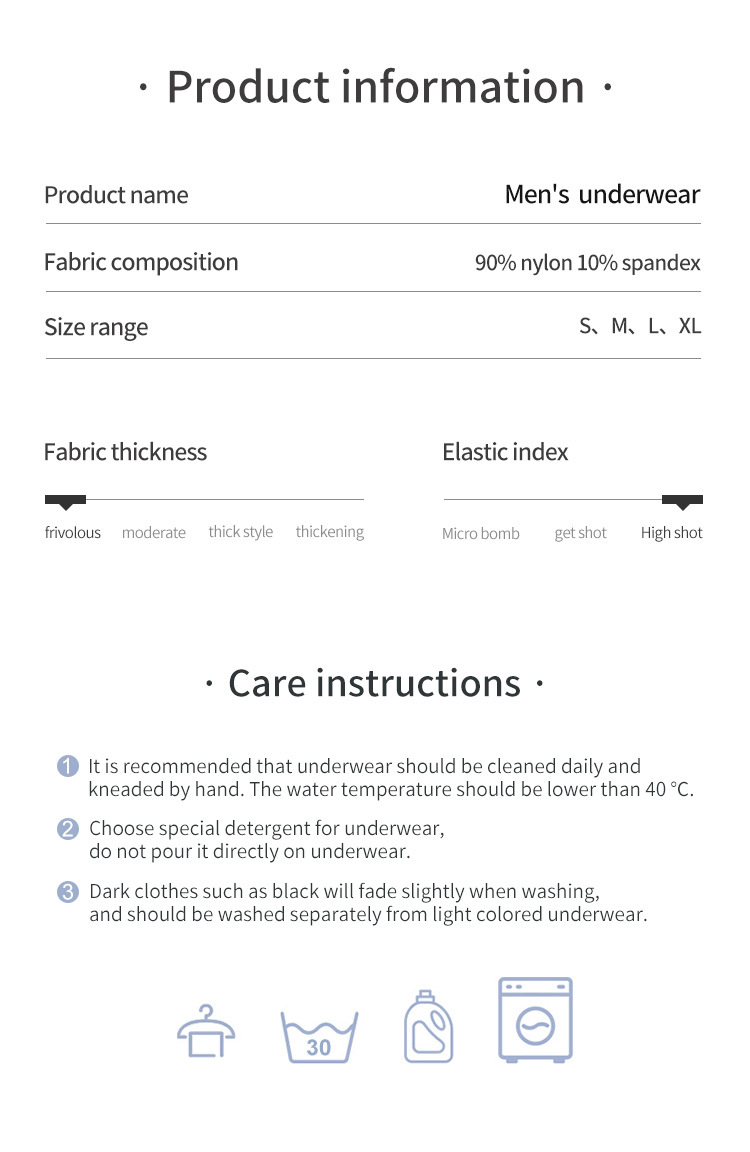750x1152 pixels.
Task: Select the 'High shot' elastic label
Action: tap(671, 533)
